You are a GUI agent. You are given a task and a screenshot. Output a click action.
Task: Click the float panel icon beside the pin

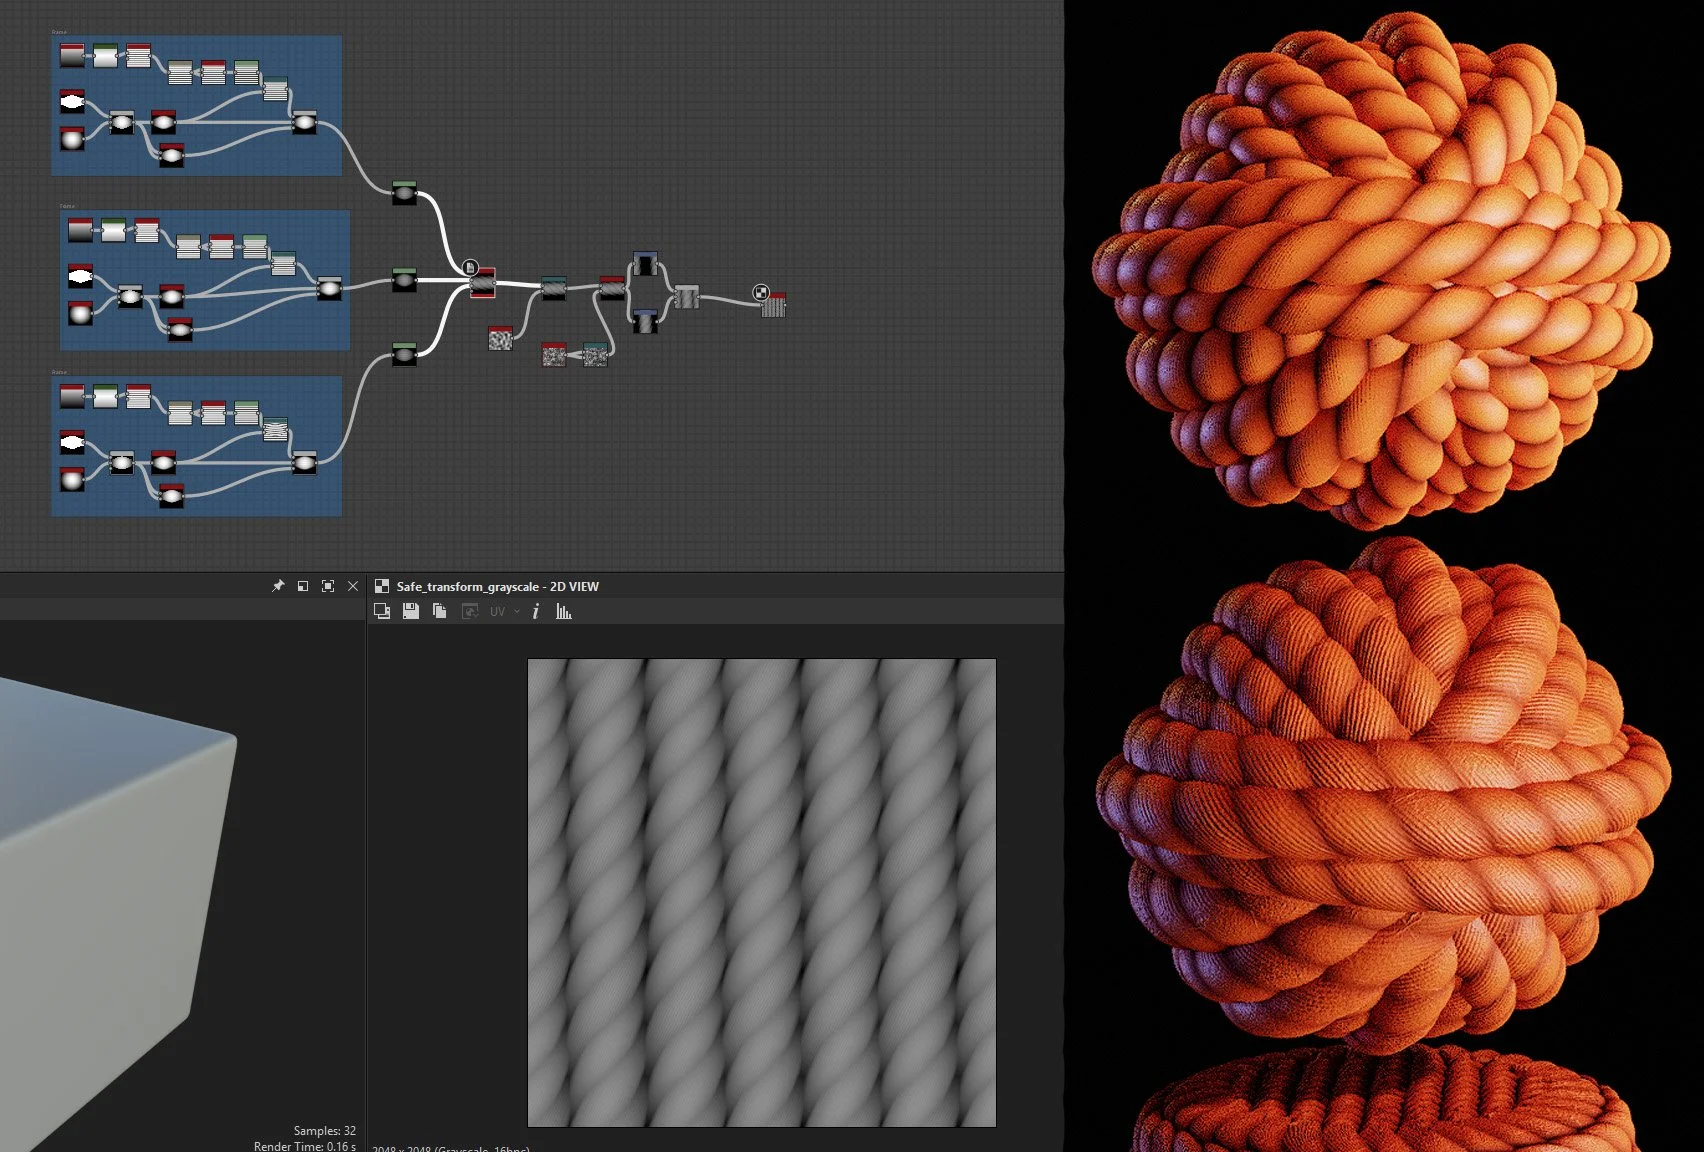pyautogui.click(x=303, y=586)
